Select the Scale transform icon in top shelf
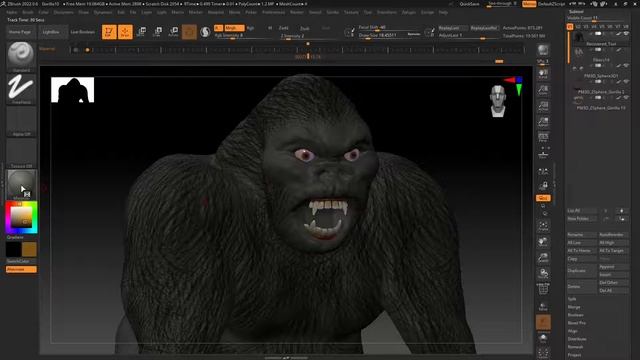The height and width of the screenshot is (360, 640). coord(158,32)
